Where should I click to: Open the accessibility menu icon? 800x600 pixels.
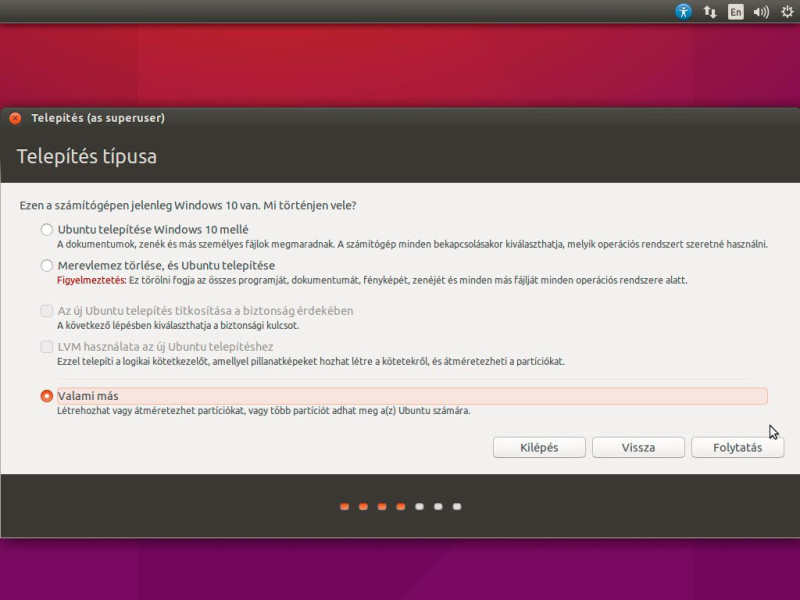click(x=683, y=11)
